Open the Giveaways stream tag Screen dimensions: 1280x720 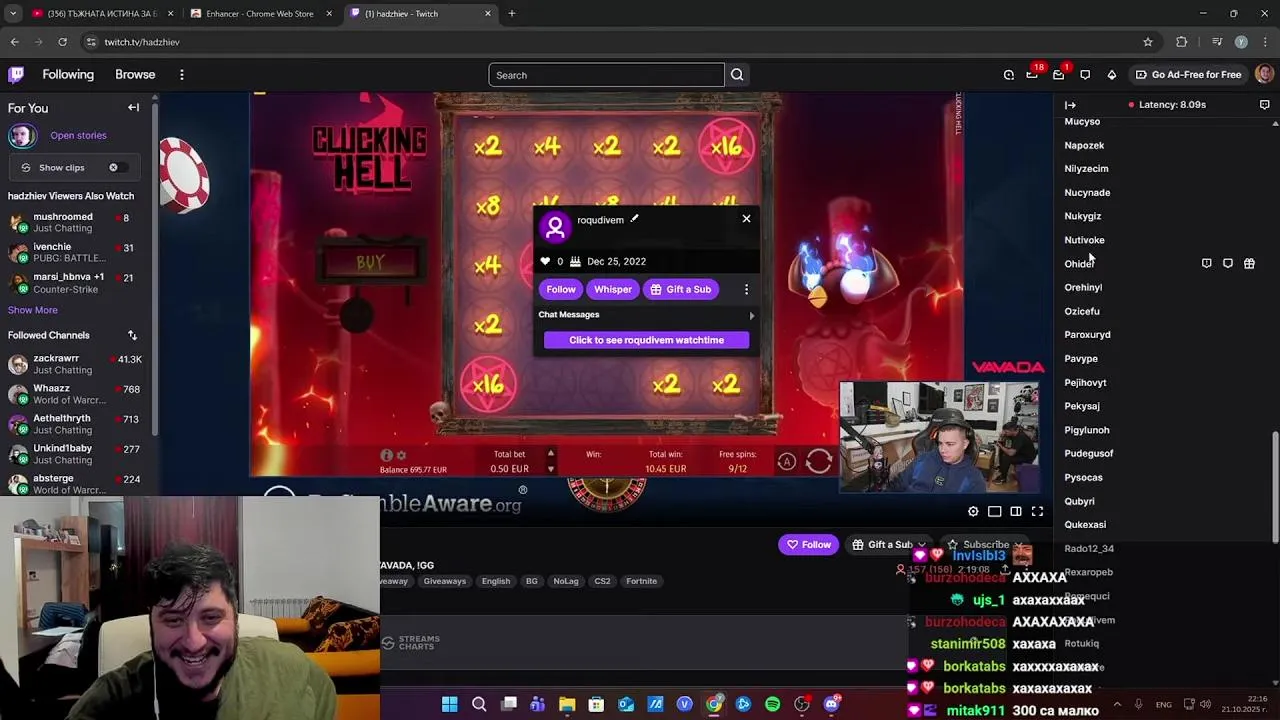pos(444,581)
